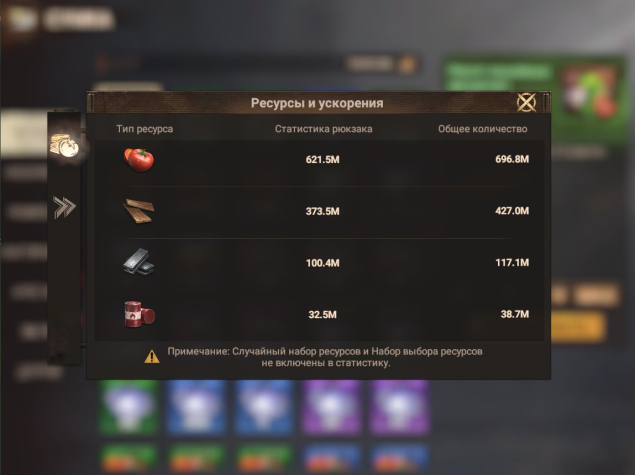Click the Тип ресурса column header

click(145, 129)
